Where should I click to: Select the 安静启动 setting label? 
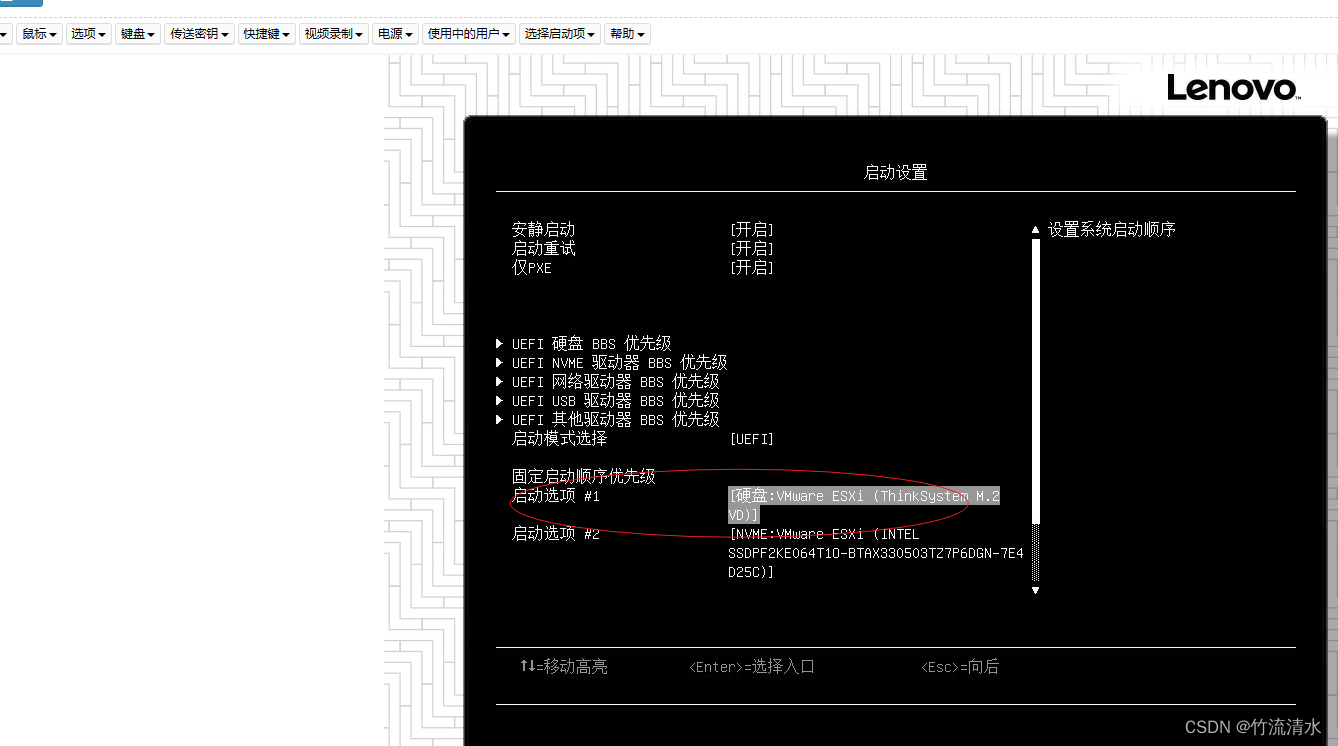pos(544,230)
